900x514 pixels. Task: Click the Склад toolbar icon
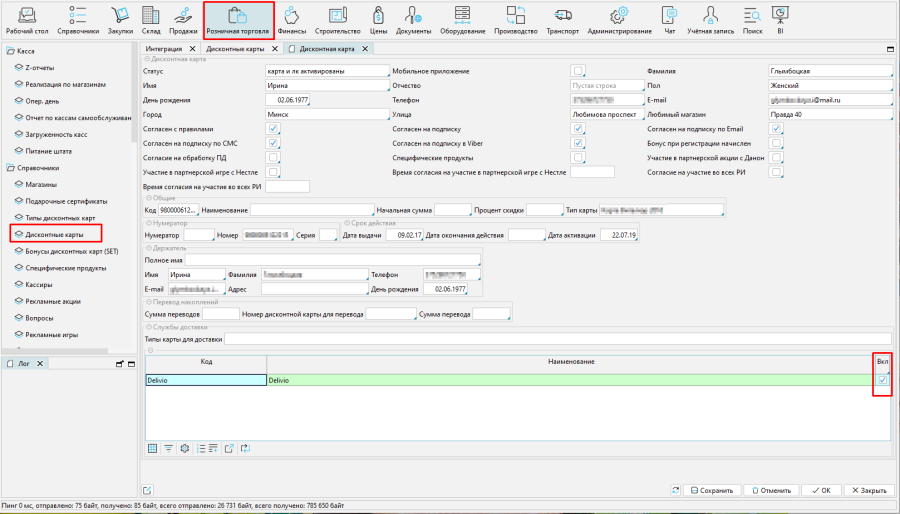tap(151, 20)
